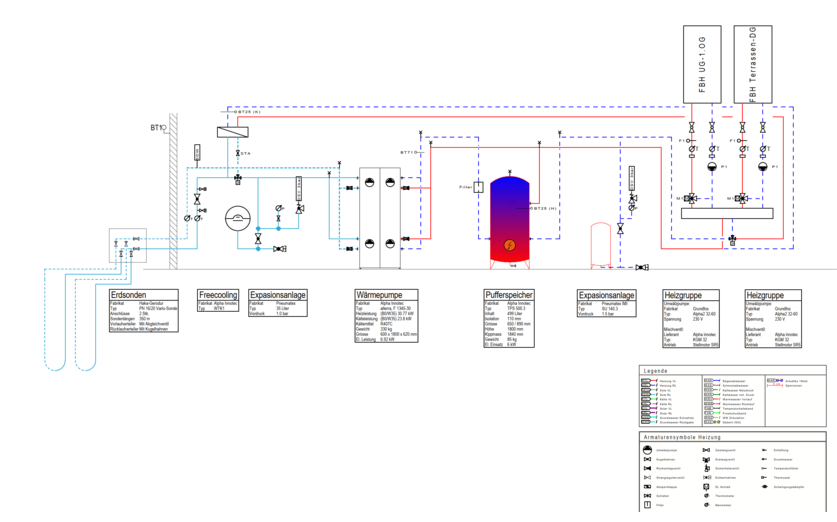This screenshot has height=522, width=837.
Task: Select the Entlüftung legend symbol
Action: [764, 450]
